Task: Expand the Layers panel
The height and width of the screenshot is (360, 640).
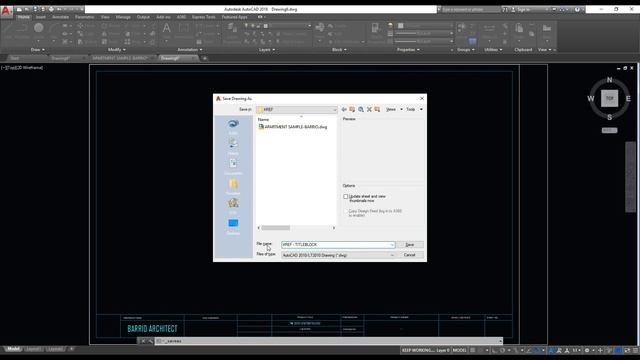Action: pos(267,50)
